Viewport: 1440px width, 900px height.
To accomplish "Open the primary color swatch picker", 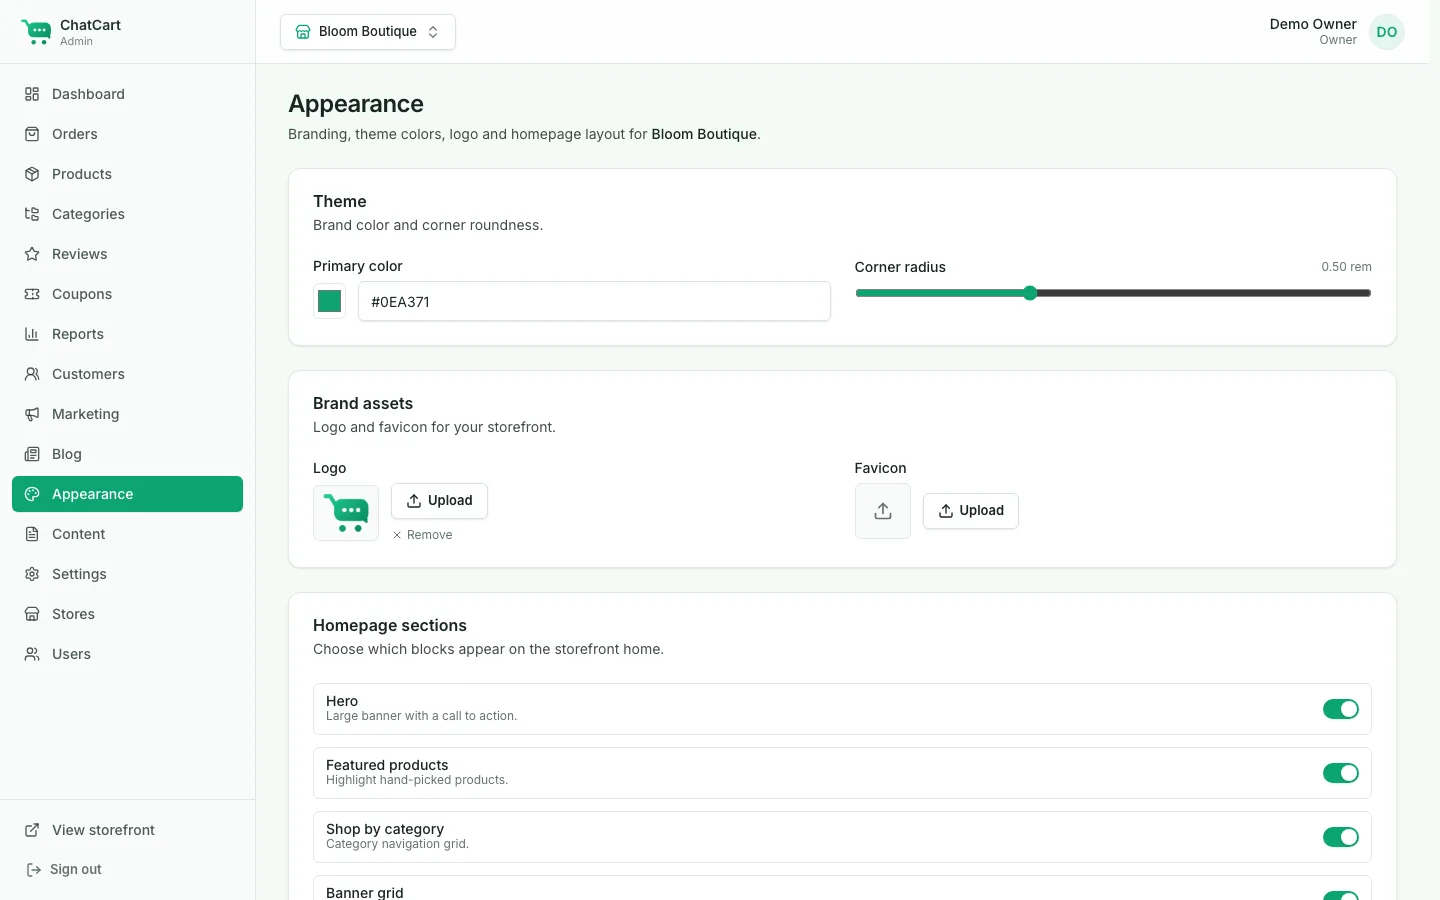I will [x=330, y=301].
